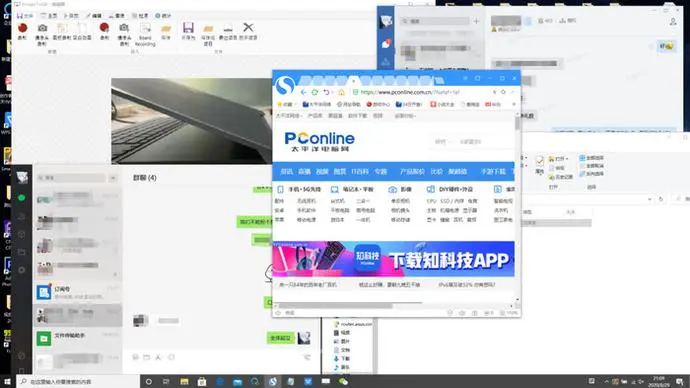This screenshot has height=388, width=690.
Task: Click the black X icon in the recorder ribbon
Action: tap(248, 27)
